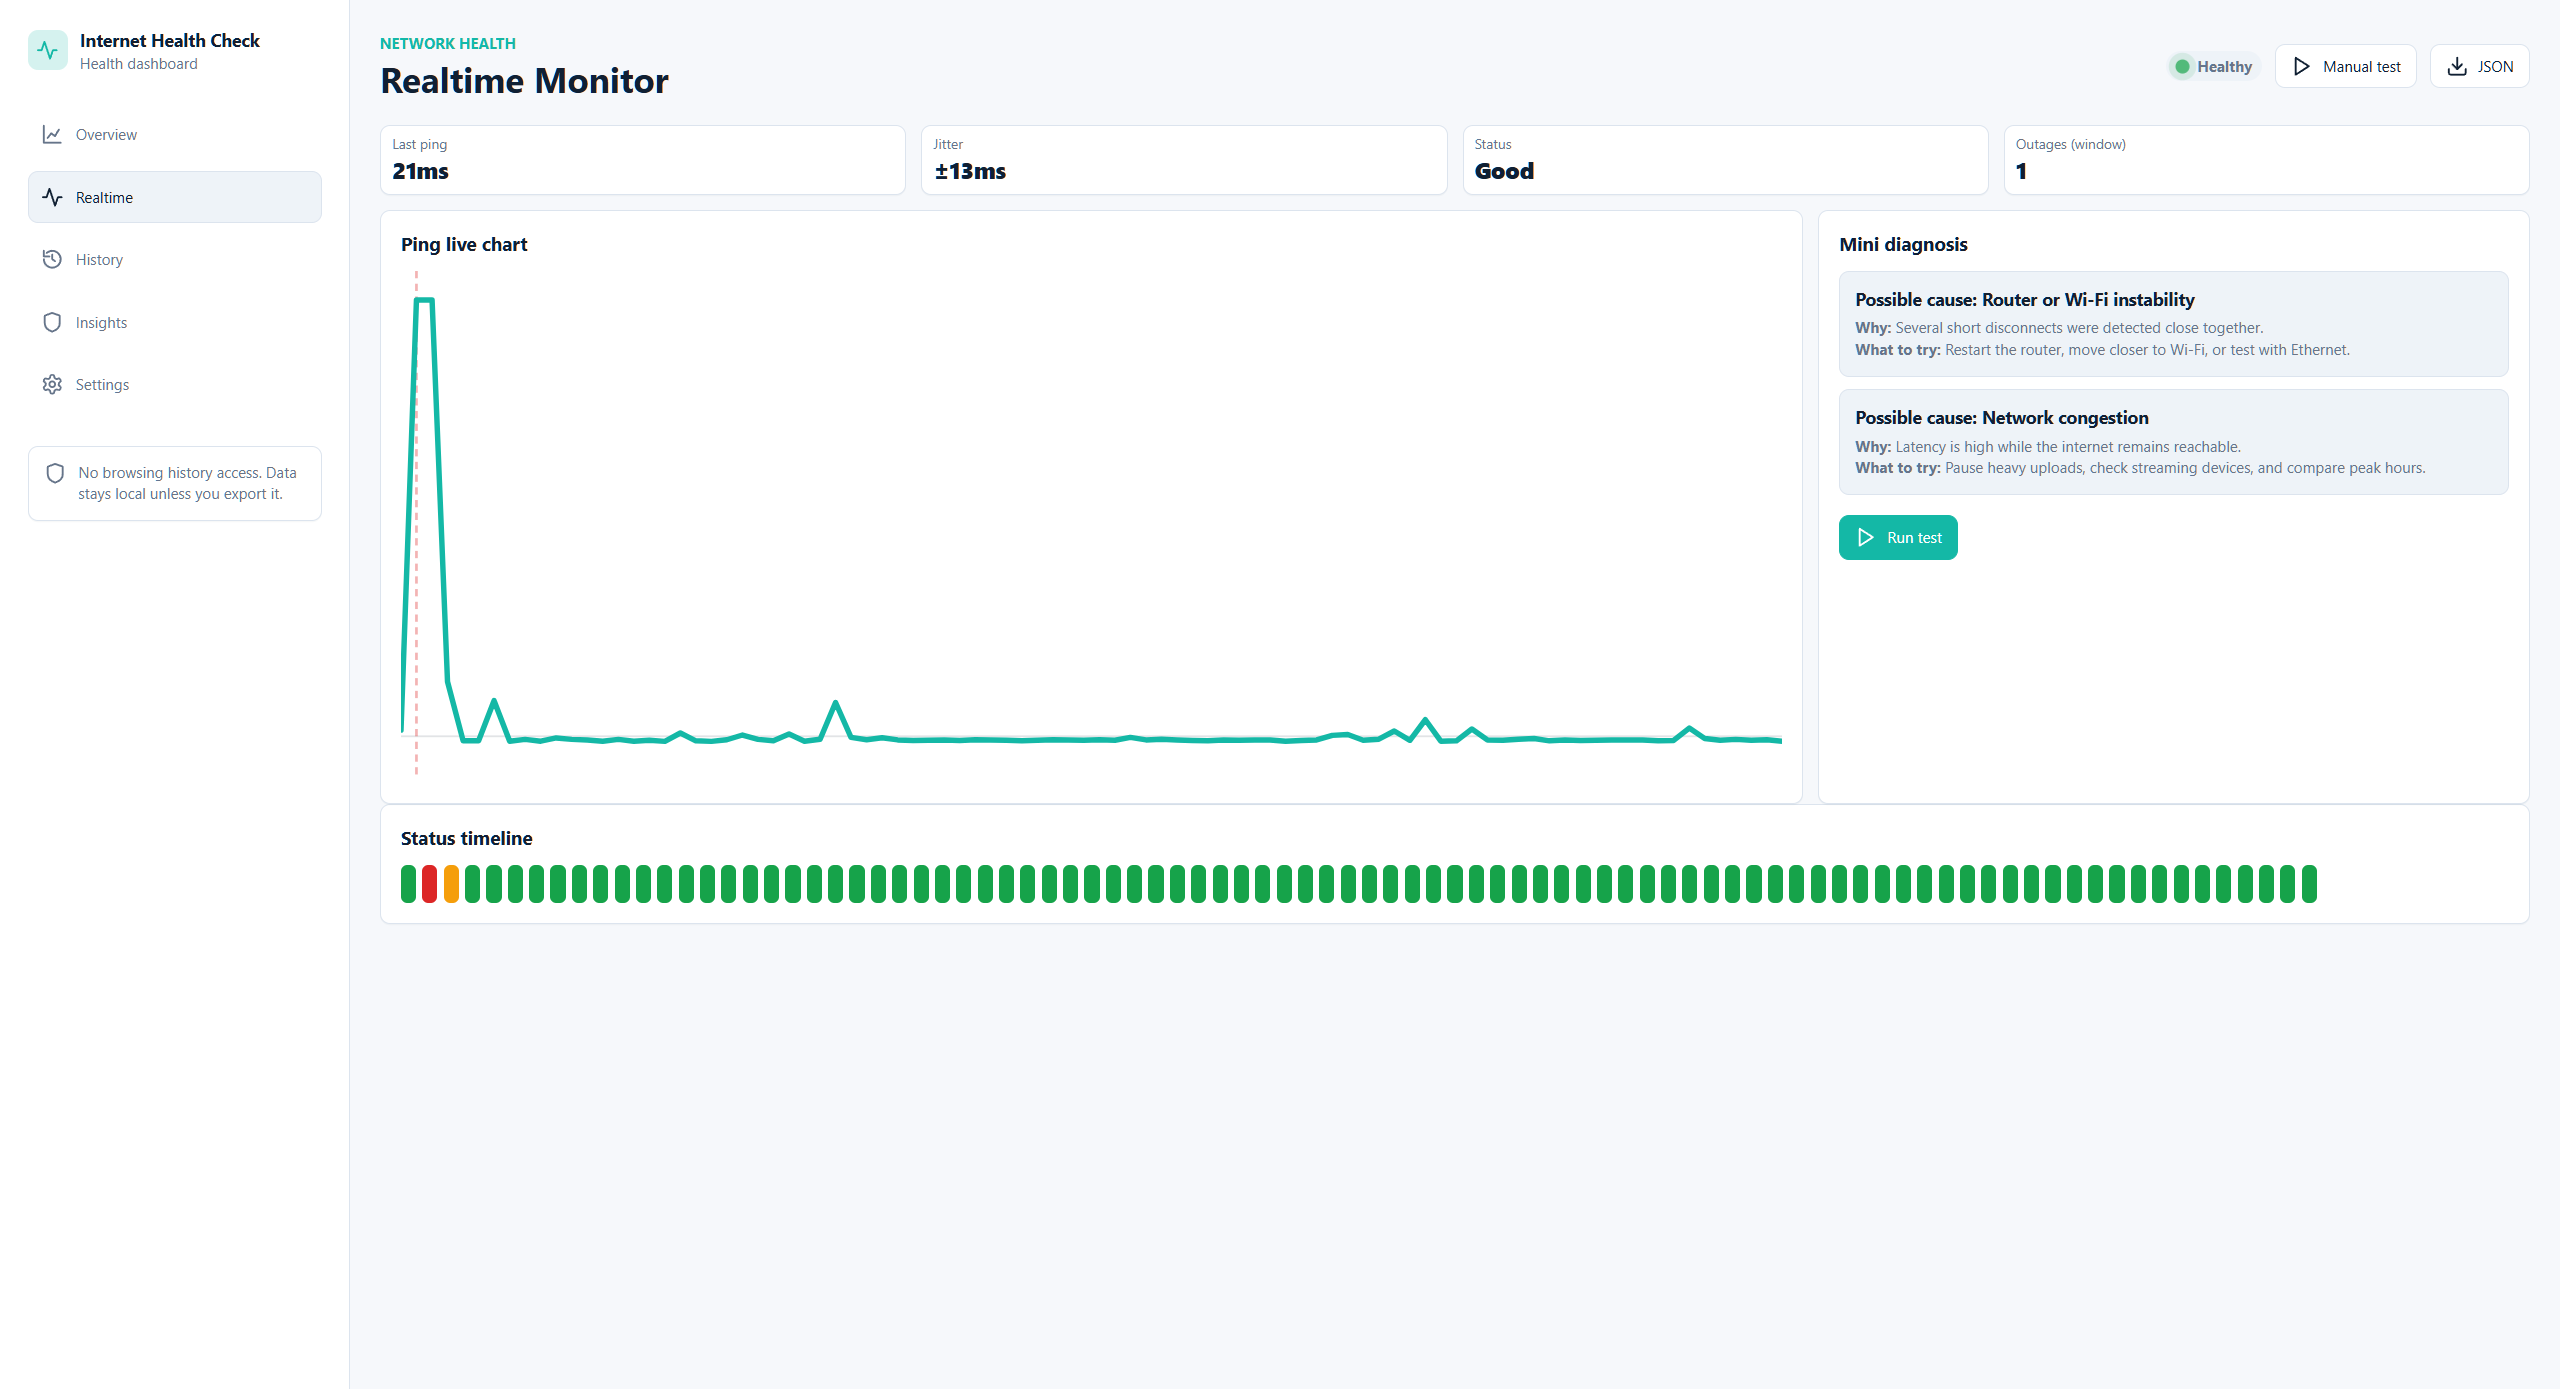The width and height of the screenshot is (2560, 1389).
Task: Click the Realtime Monitor heading
Action: 524,81
